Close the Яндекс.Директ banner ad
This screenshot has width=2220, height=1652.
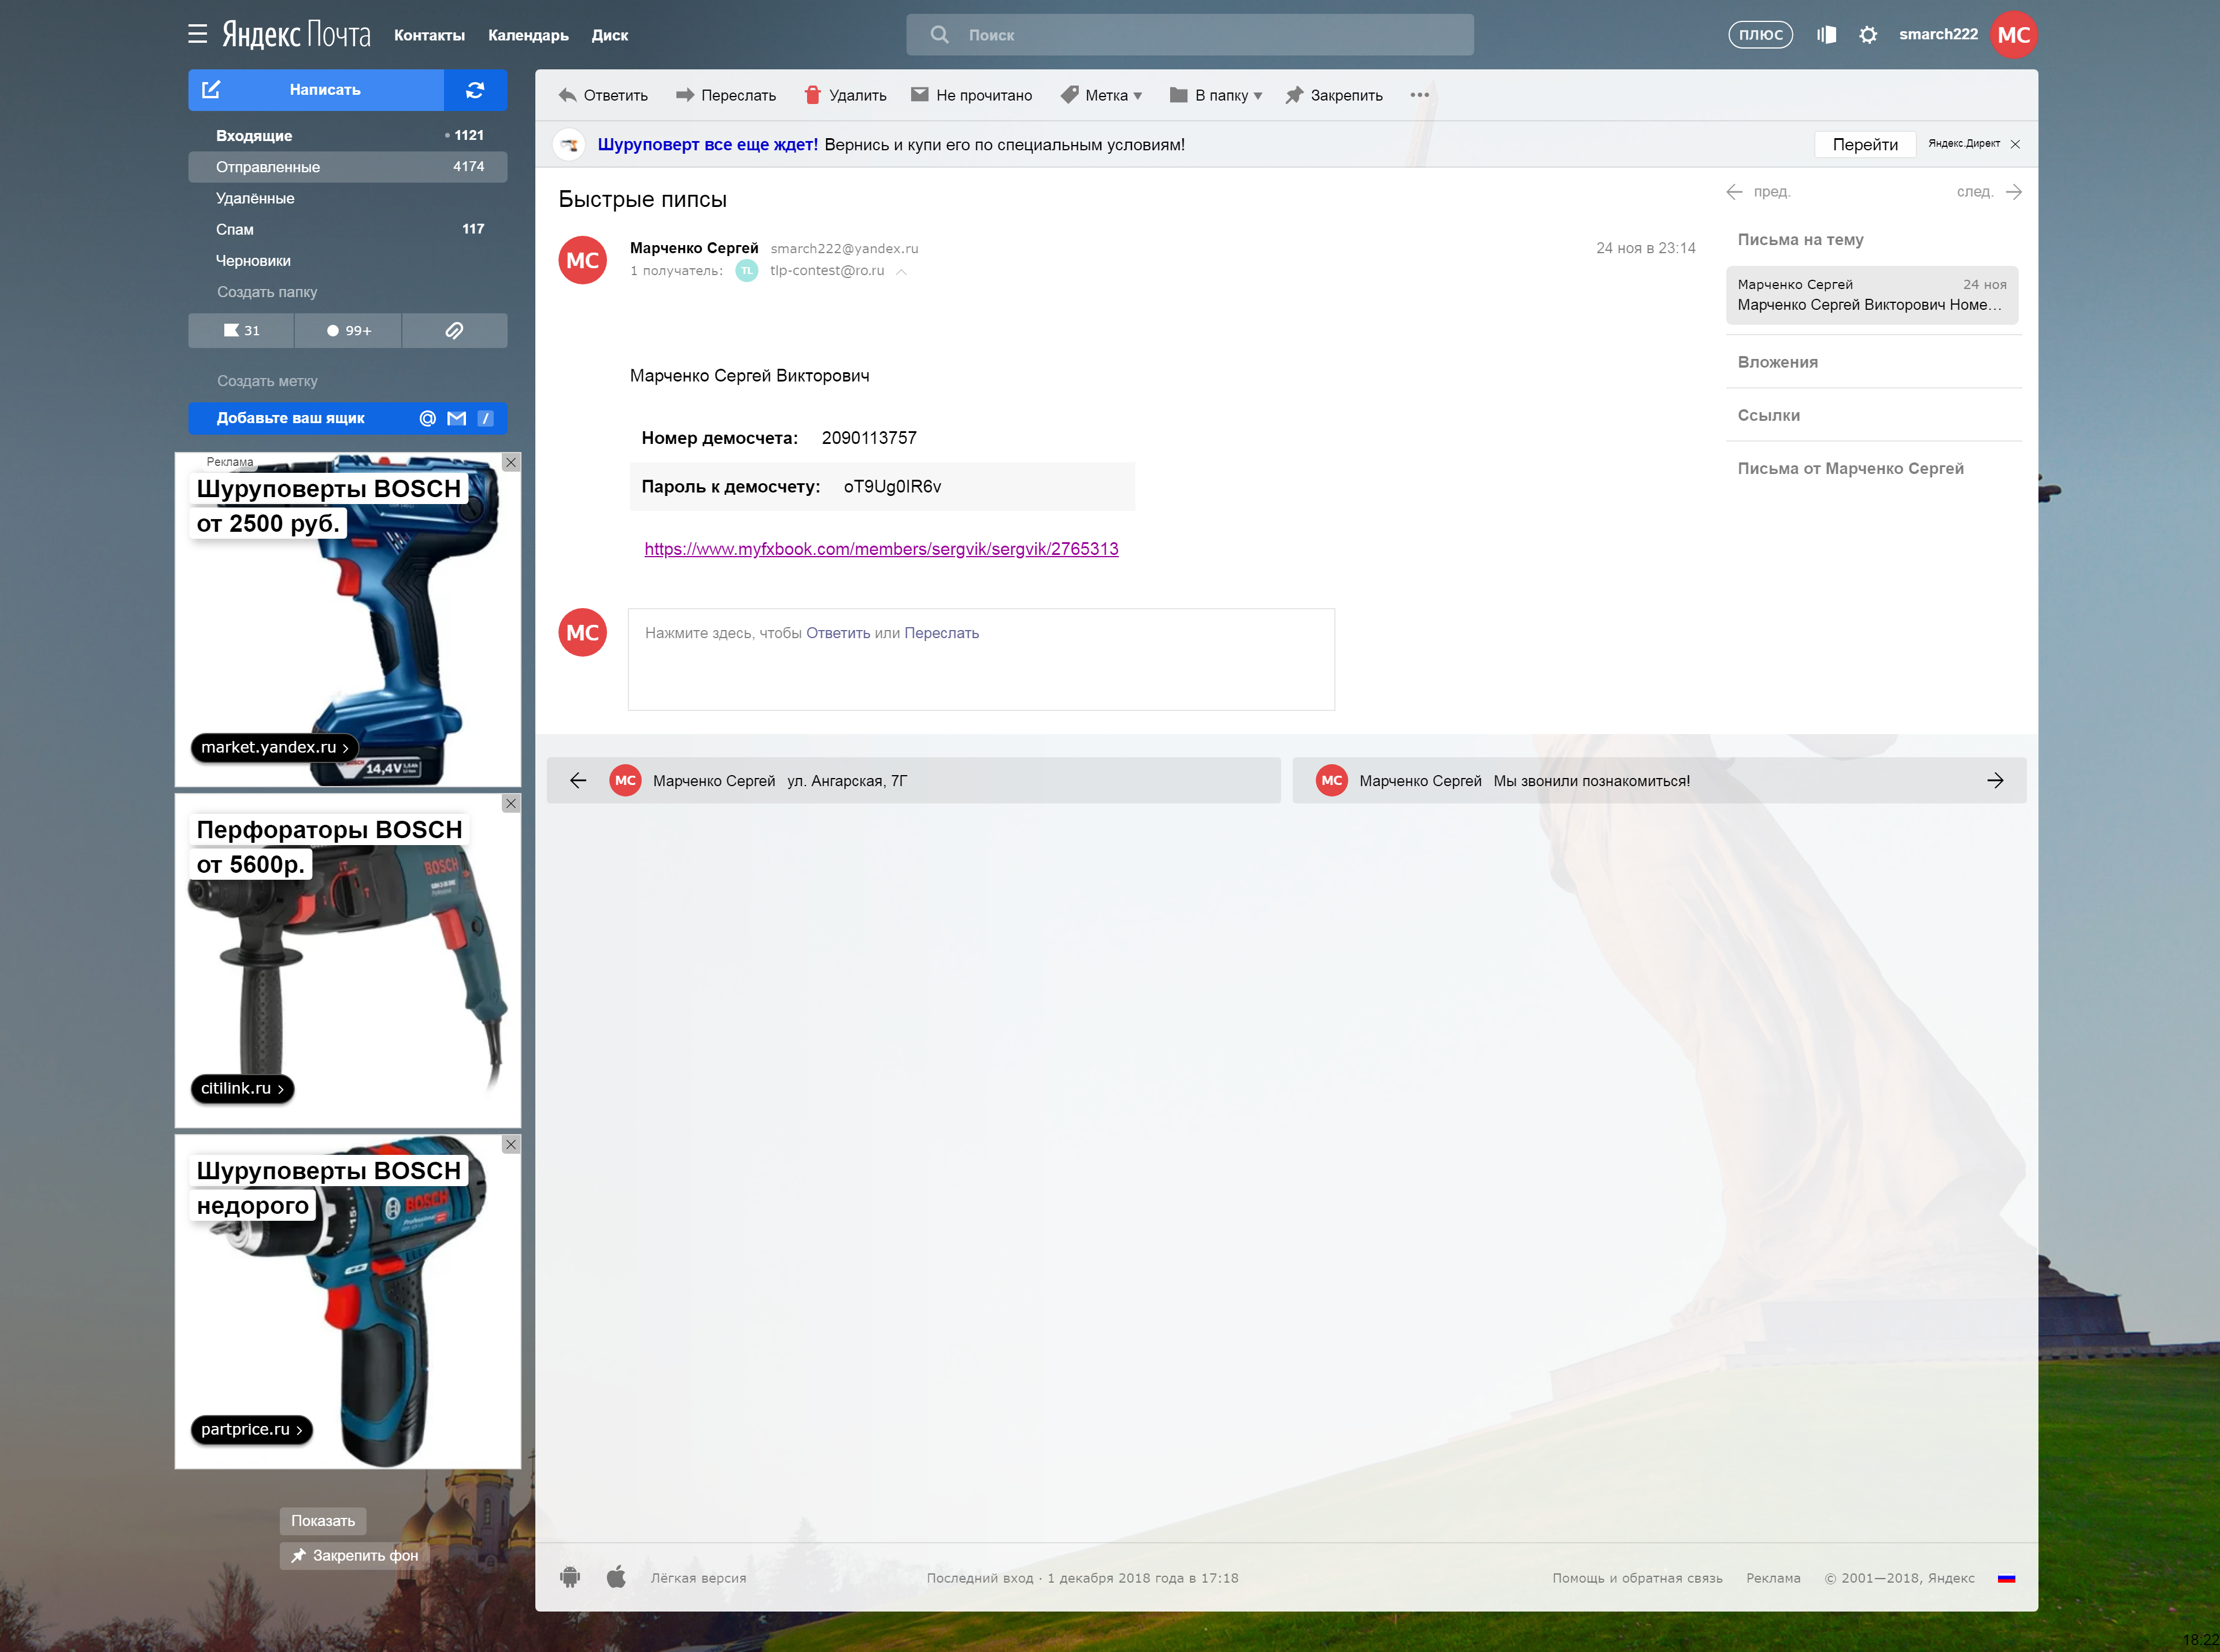2015,144
